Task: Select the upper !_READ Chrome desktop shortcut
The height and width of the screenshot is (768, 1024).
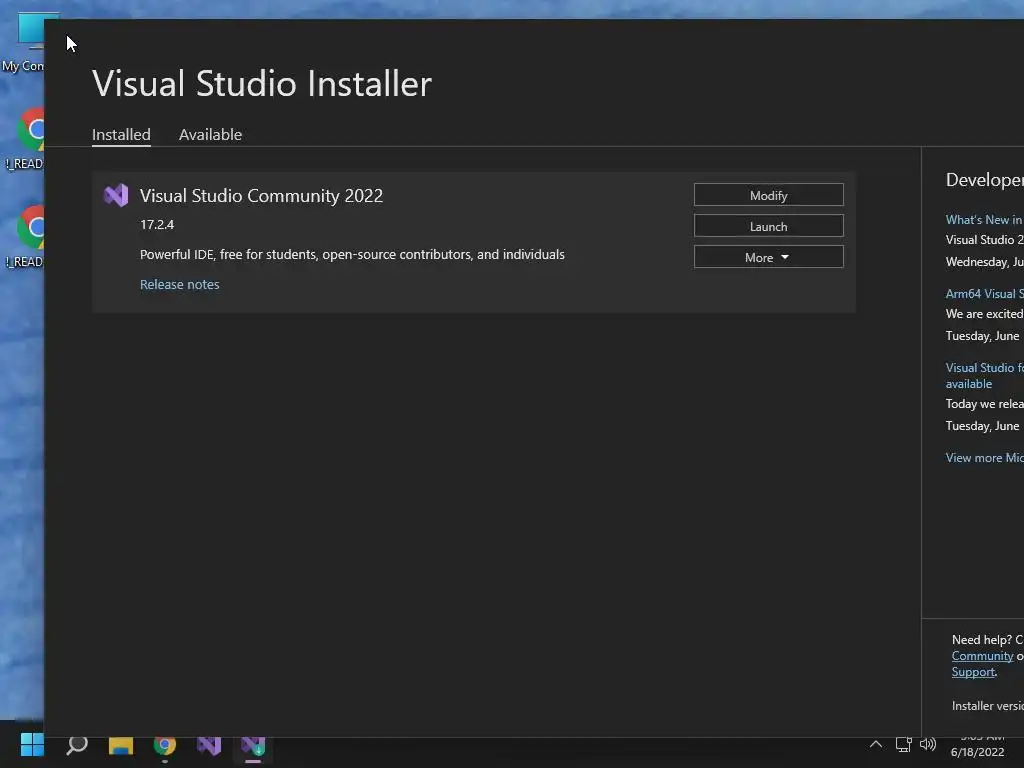Action: pyautogui.click(x=26, y=138)
